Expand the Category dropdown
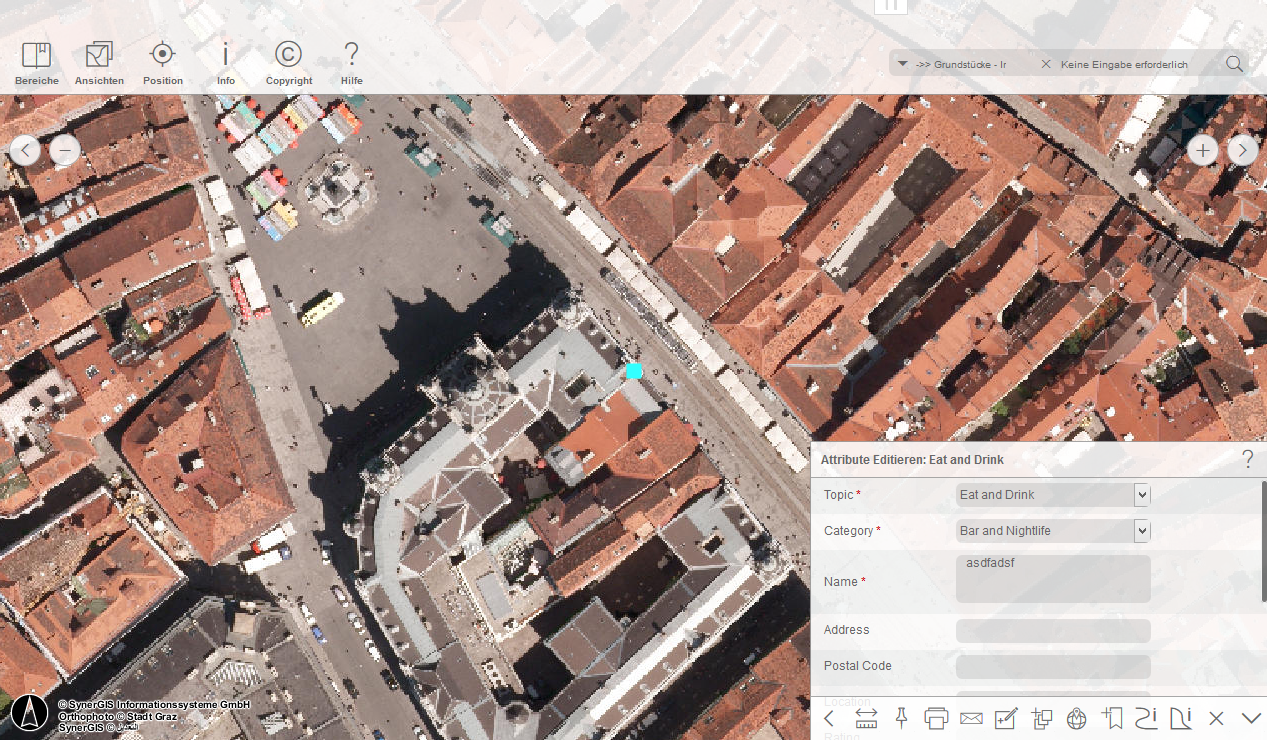Screen dimensions: 1267x740 (x=1141, y=531)
